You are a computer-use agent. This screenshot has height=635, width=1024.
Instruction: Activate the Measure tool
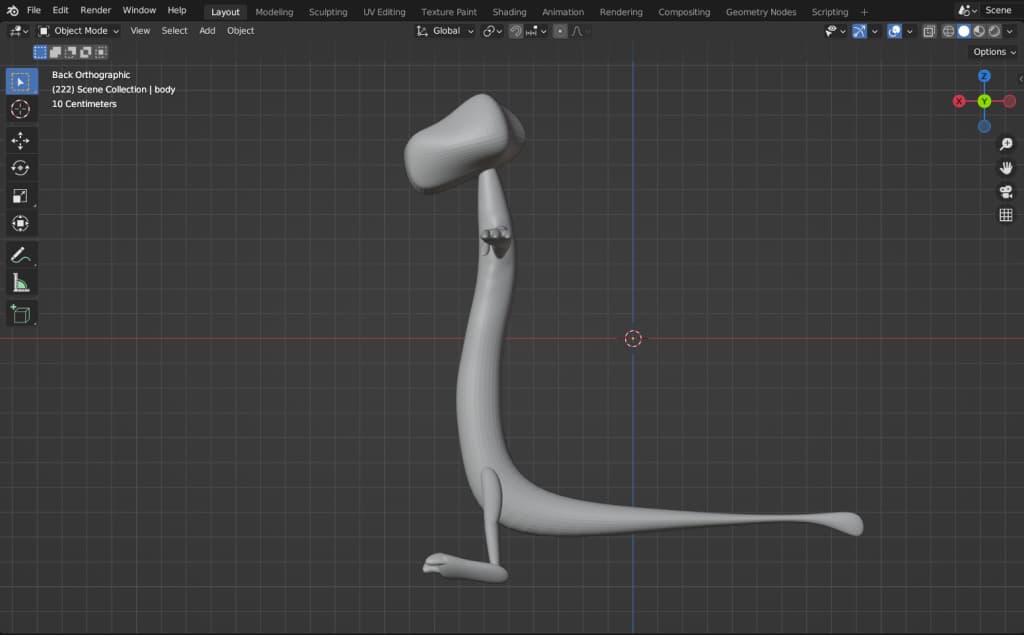(x=20, y=283)
